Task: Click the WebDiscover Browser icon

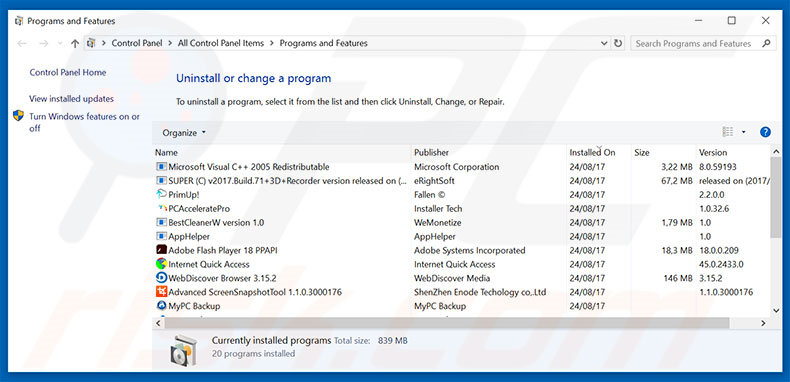Action: [161, 278]
